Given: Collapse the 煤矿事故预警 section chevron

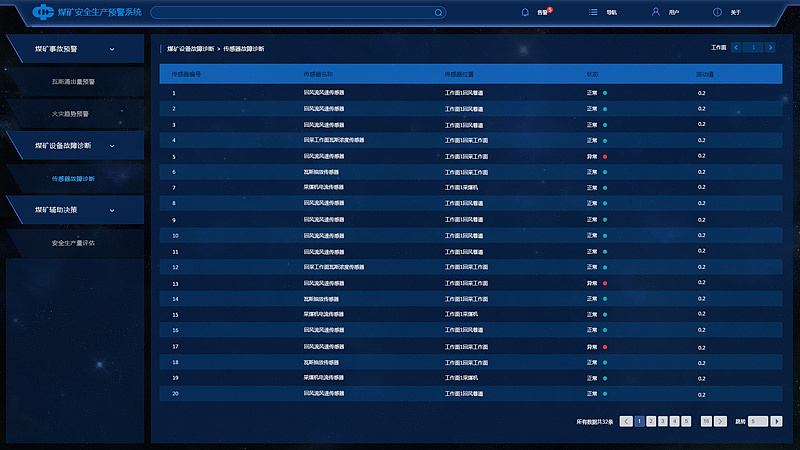Looking at the screenshot, I should [112, 49].
